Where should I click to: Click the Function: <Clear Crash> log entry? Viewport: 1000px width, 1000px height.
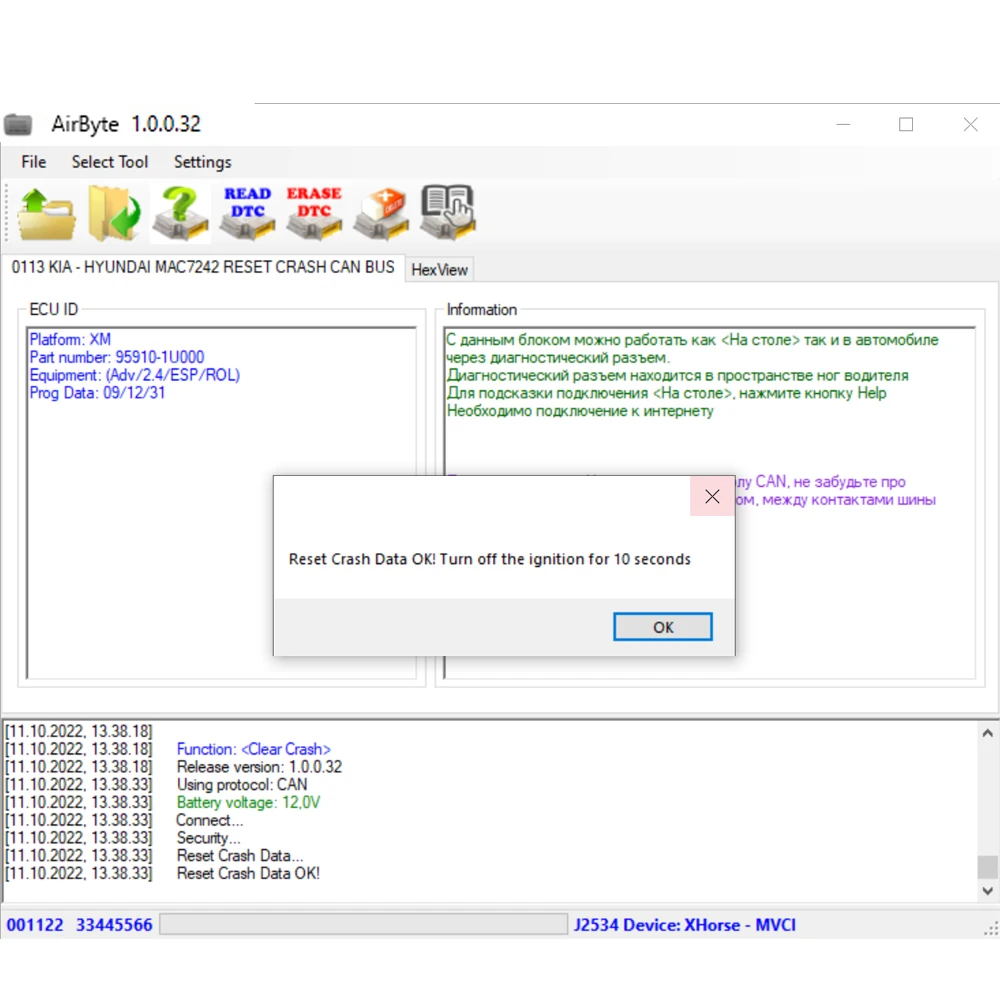click(254, 749)
